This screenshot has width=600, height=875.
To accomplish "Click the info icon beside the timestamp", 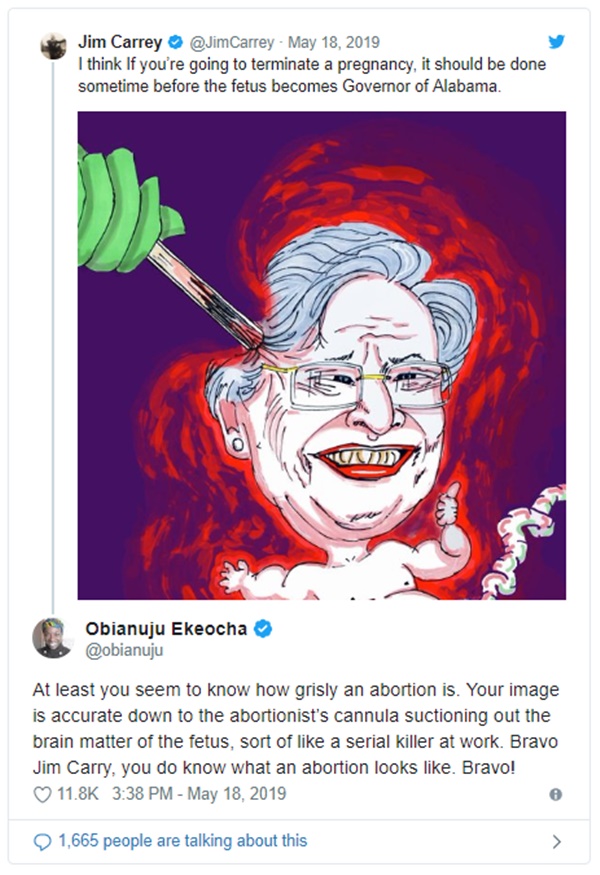I will [555, 794].
